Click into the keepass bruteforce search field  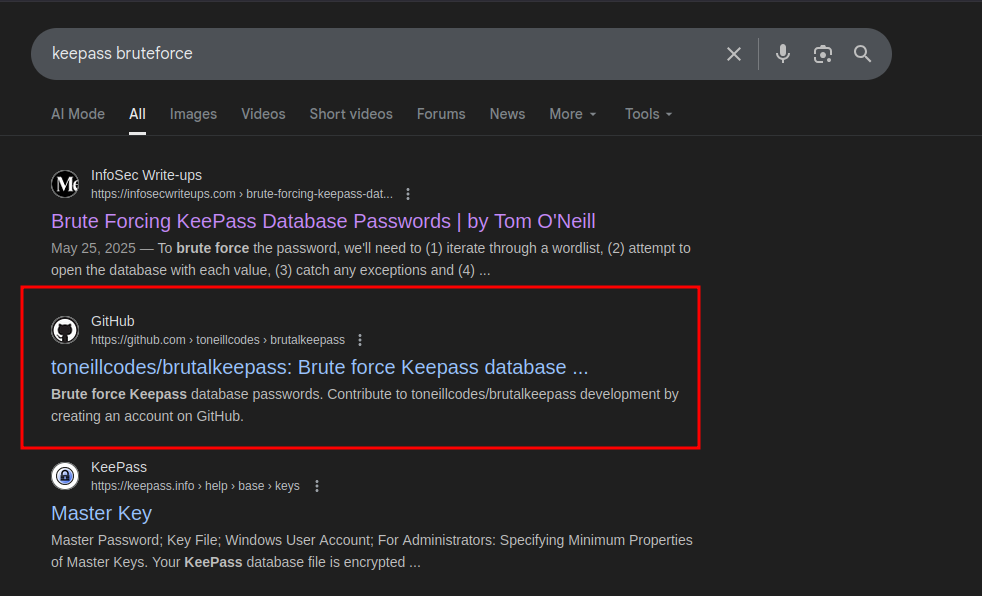[380, 54]
